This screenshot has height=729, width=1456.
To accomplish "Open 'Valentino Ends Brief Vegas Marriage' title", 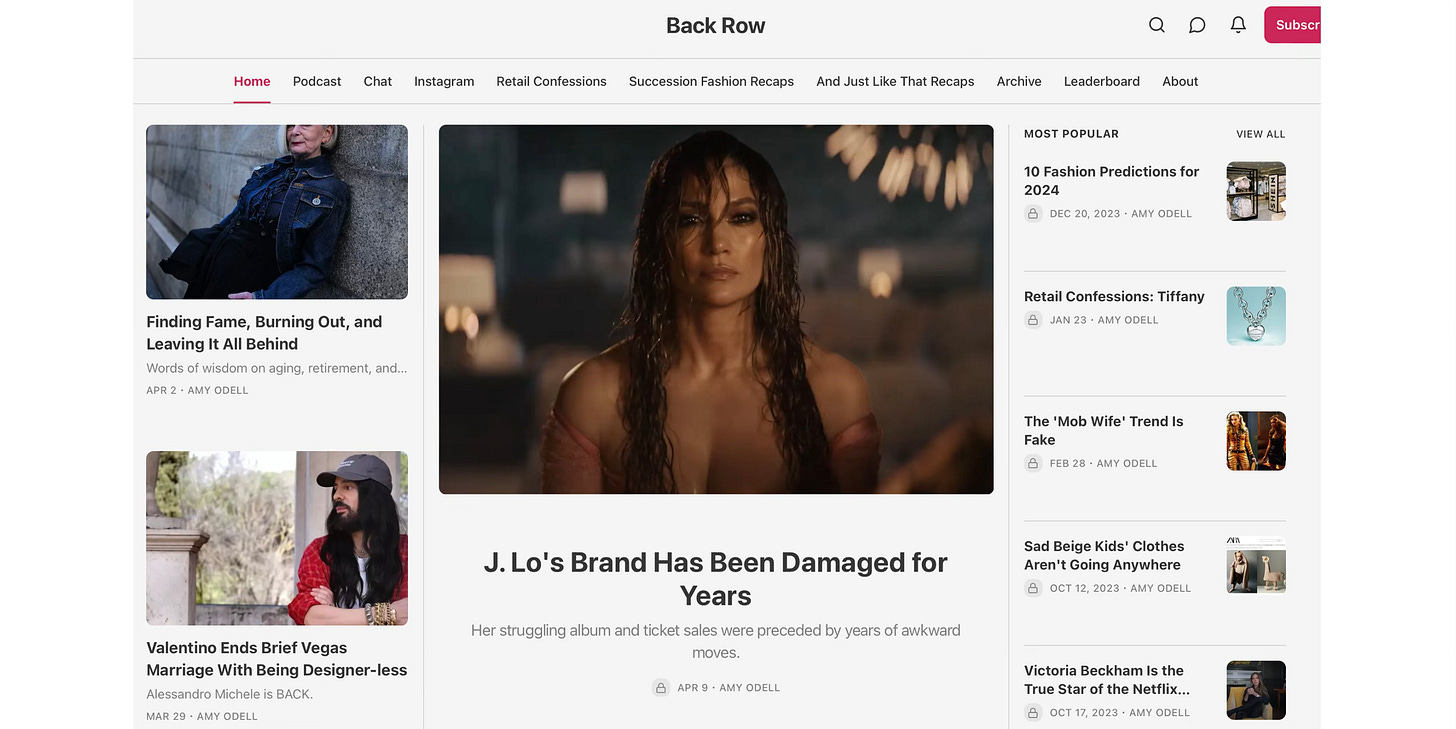I will [x=277, y=659].
